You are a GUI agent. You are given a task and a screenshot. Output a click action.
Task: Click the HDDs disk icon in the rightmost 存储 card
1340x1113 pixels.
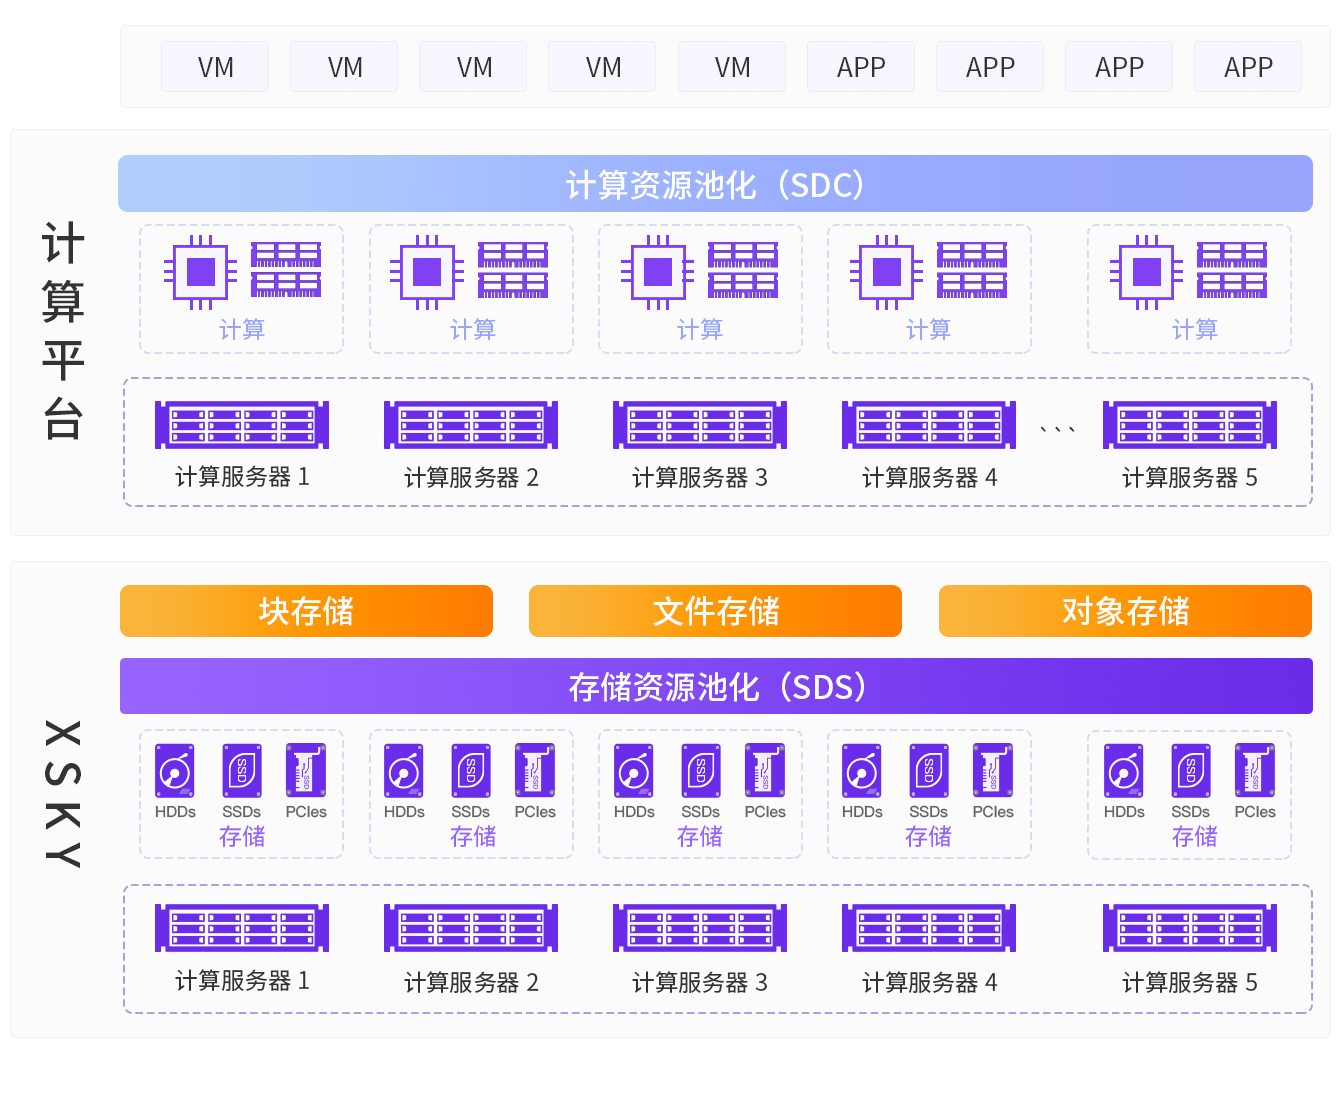coord(1124,771)
